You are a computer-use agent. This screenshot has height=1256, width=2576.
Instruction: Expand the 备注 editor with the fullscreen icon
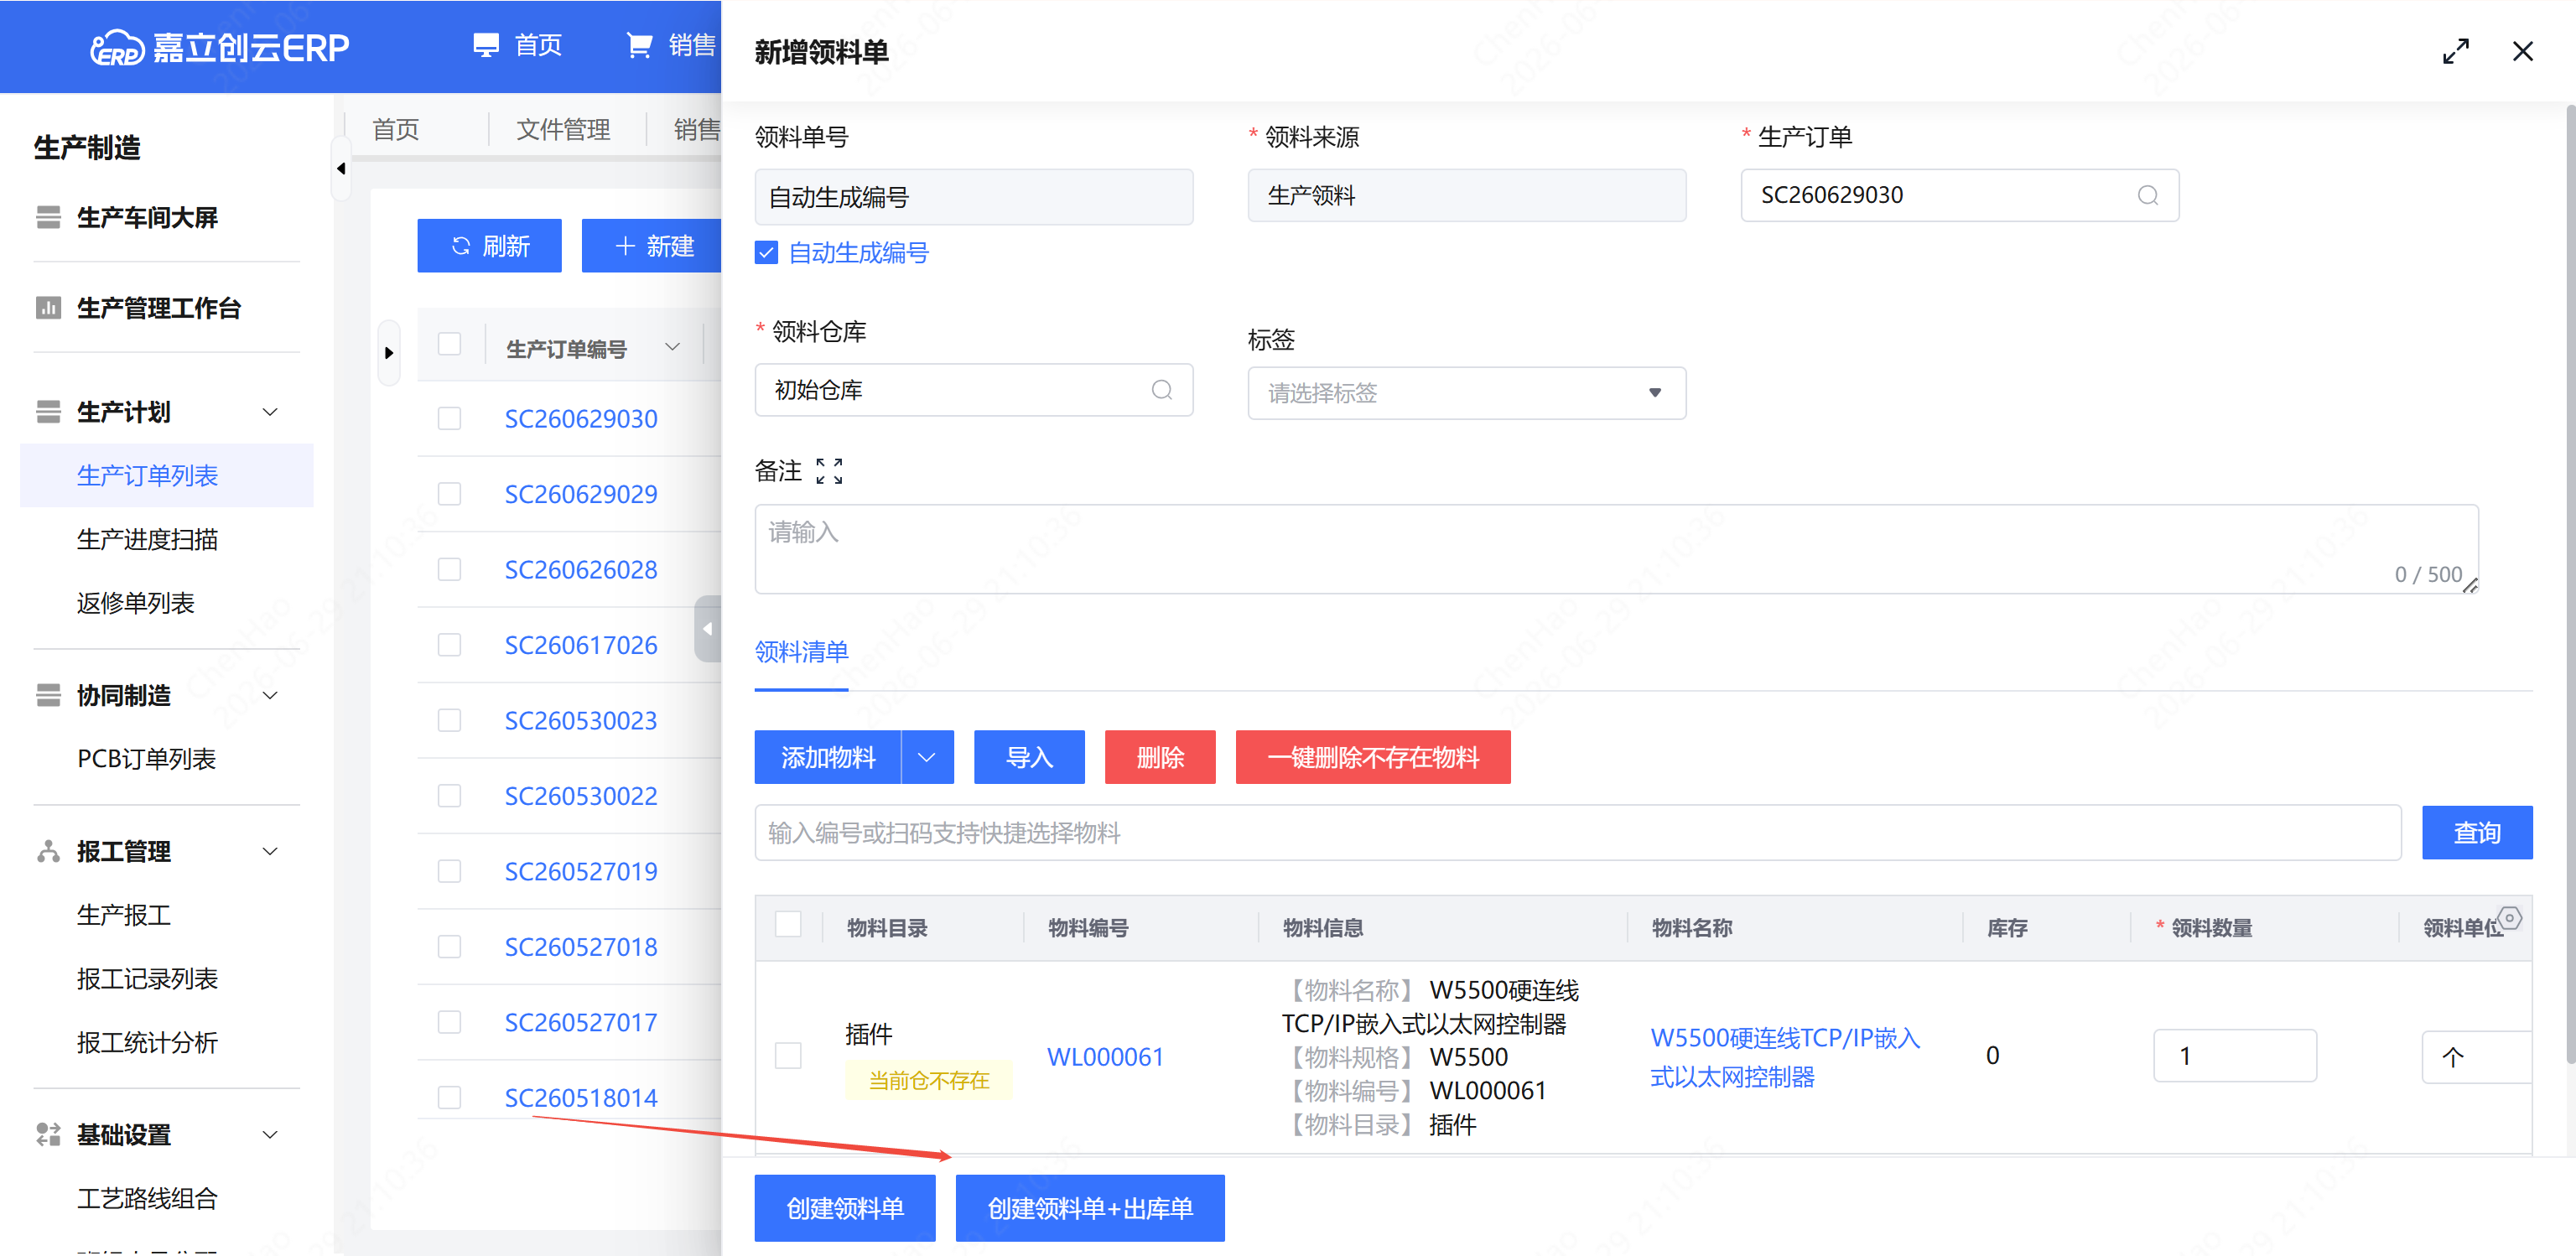point(829,471)
